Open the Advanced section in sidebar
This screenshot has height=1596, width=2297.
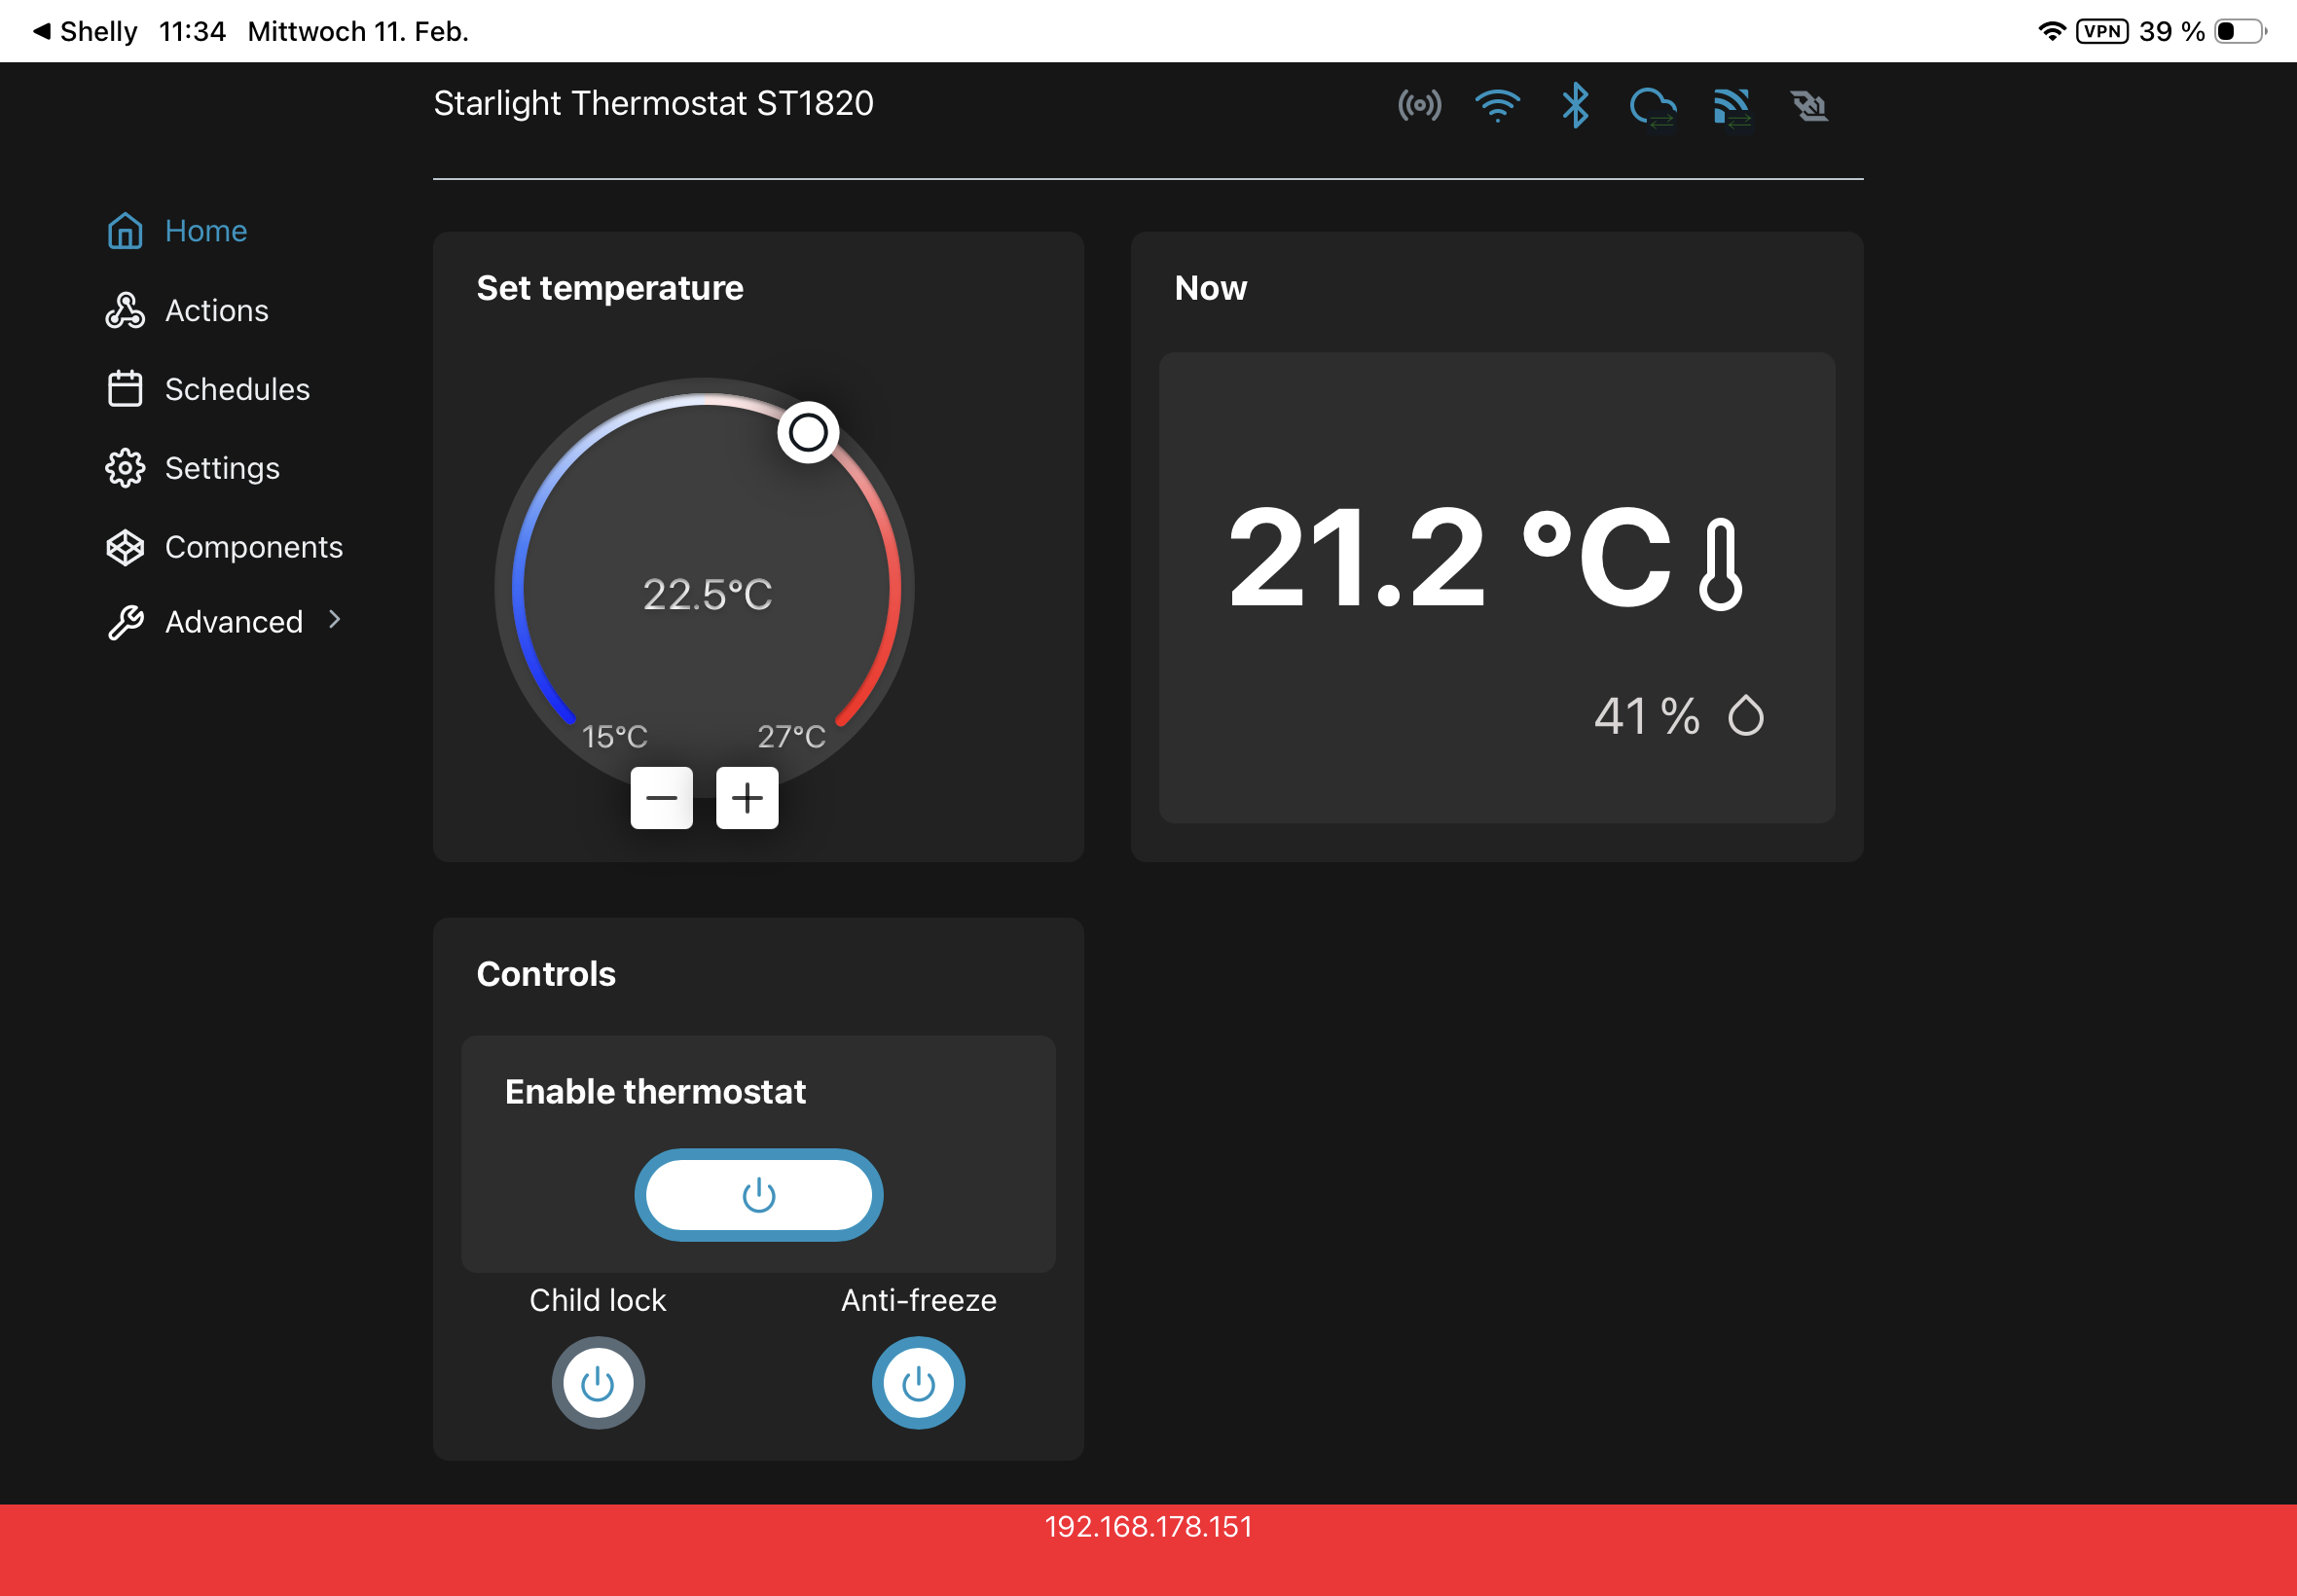(233, 622)
